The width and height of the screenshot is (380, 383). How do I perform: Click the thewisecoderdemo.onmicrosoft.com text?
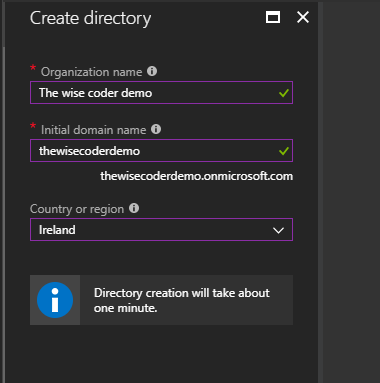tap(197, 176)
